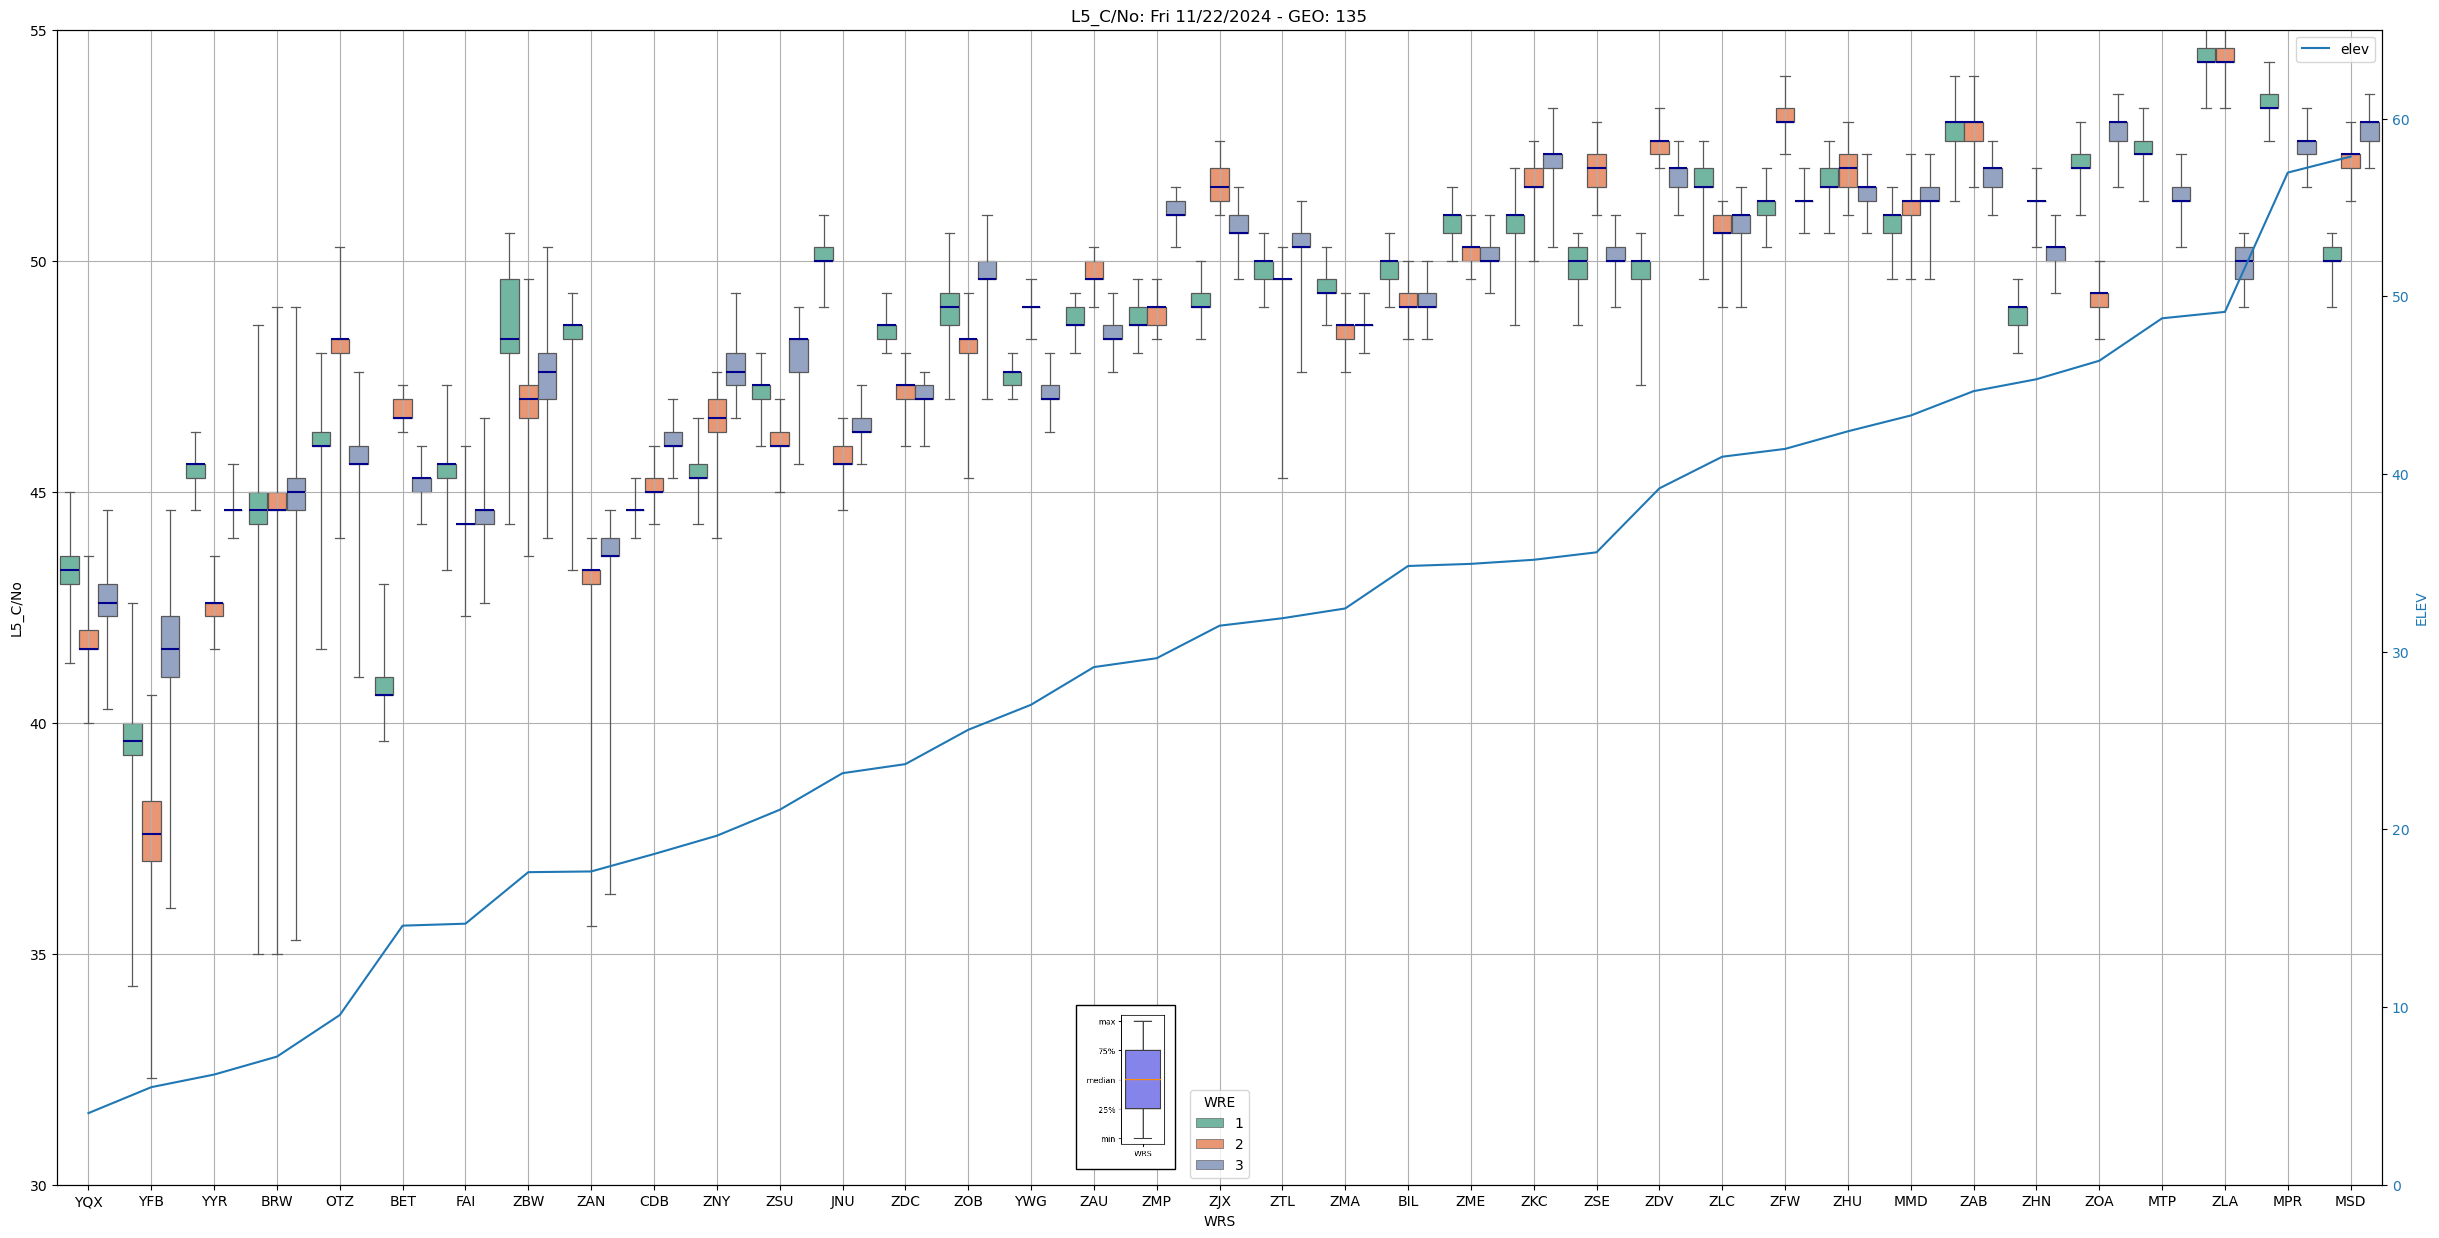2439x1238 pixels.
Task: Click the WRS x-axis label
Action: 1219,1221
